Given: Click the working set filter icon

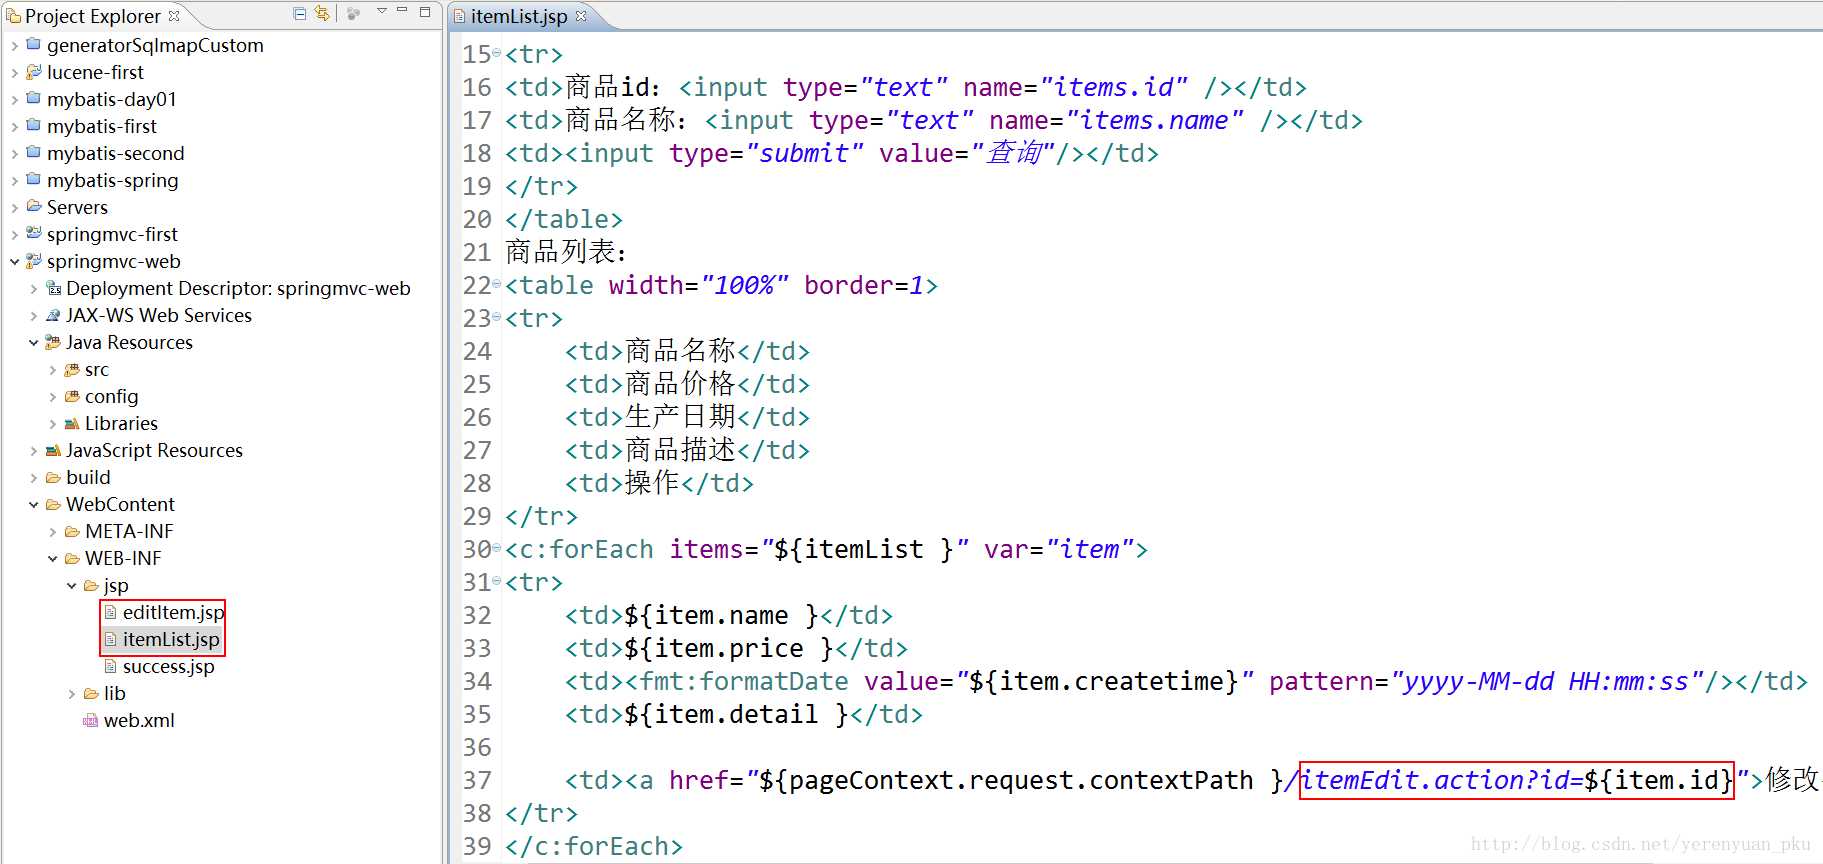Looking at the screenshot, I should (353, 13).
